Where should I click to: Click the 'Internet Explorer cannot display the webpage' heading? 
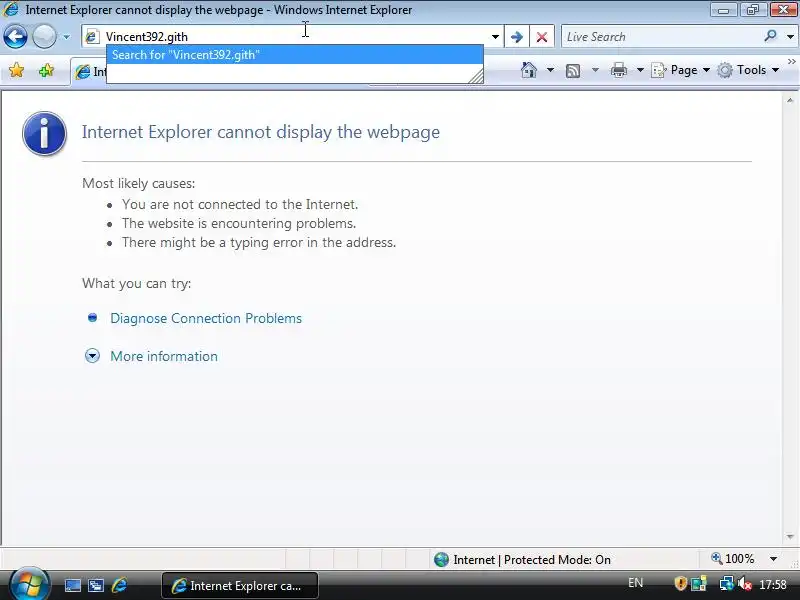click(261, 132)
